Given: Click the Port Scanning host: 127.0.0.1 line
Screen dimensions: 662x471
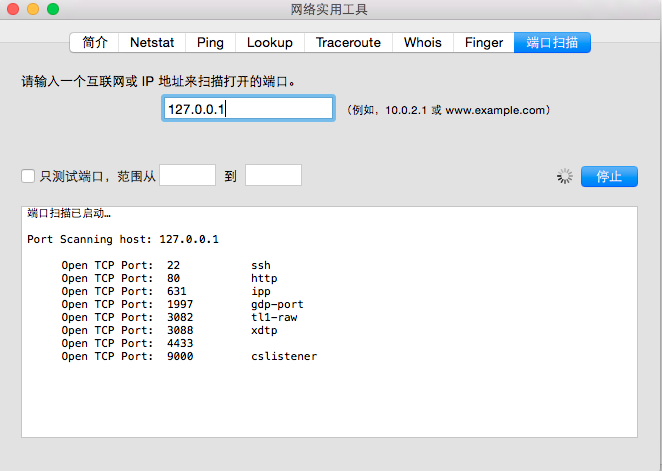Looking at the screenshot, I should point(123,239).
